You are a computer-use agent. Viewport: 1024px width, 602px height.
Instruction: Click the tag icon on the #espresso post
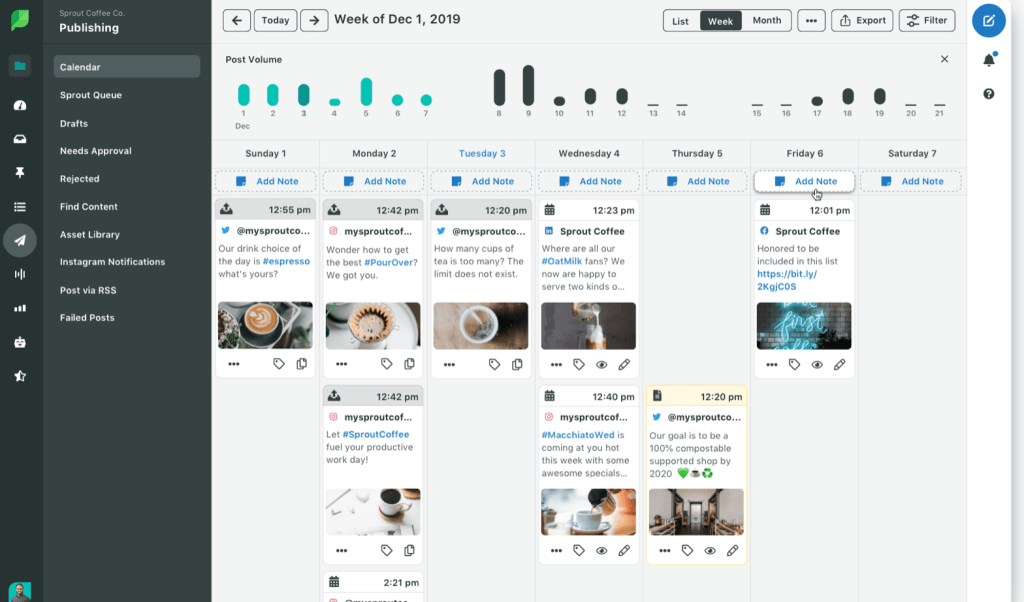click(279, 364)
